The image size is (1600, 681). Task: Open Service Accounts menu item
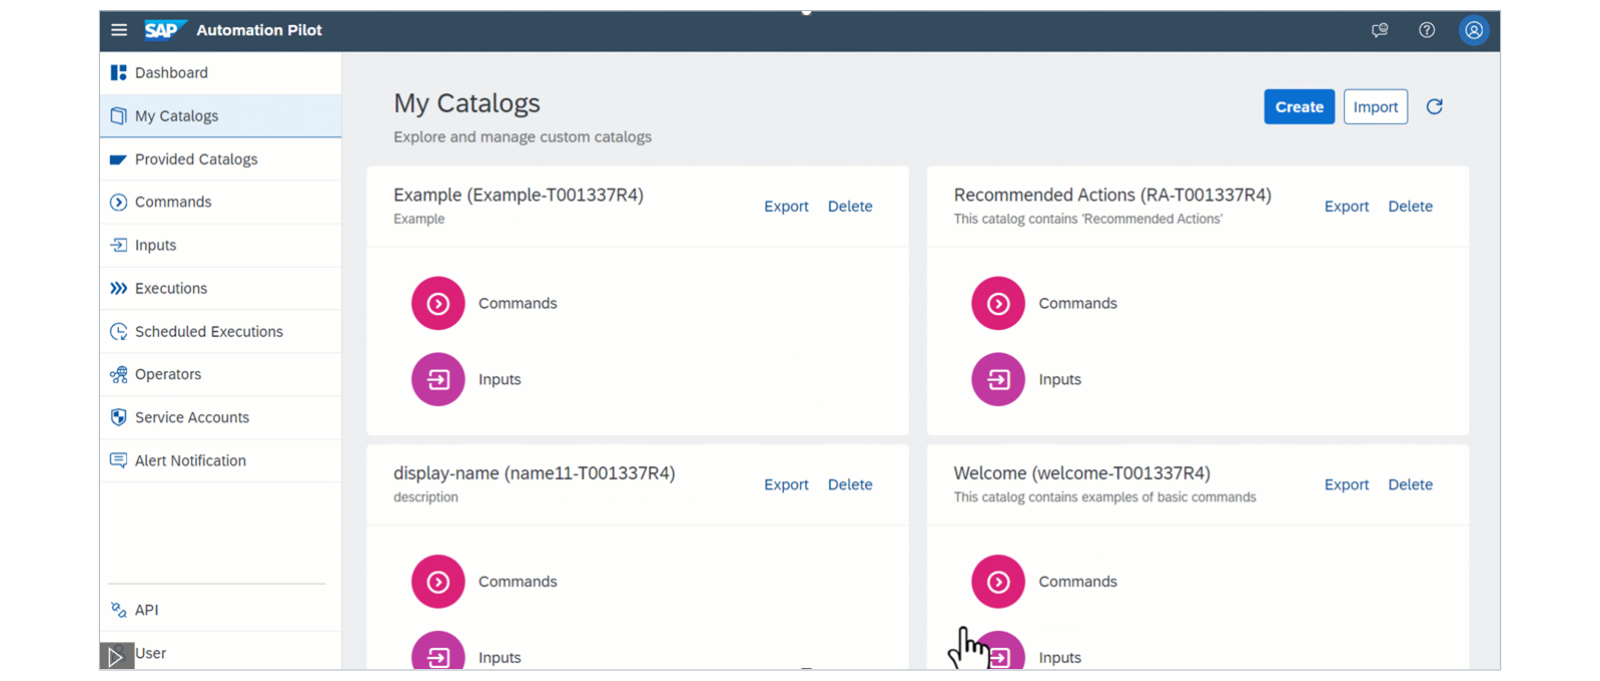click(x=220, y=417)
